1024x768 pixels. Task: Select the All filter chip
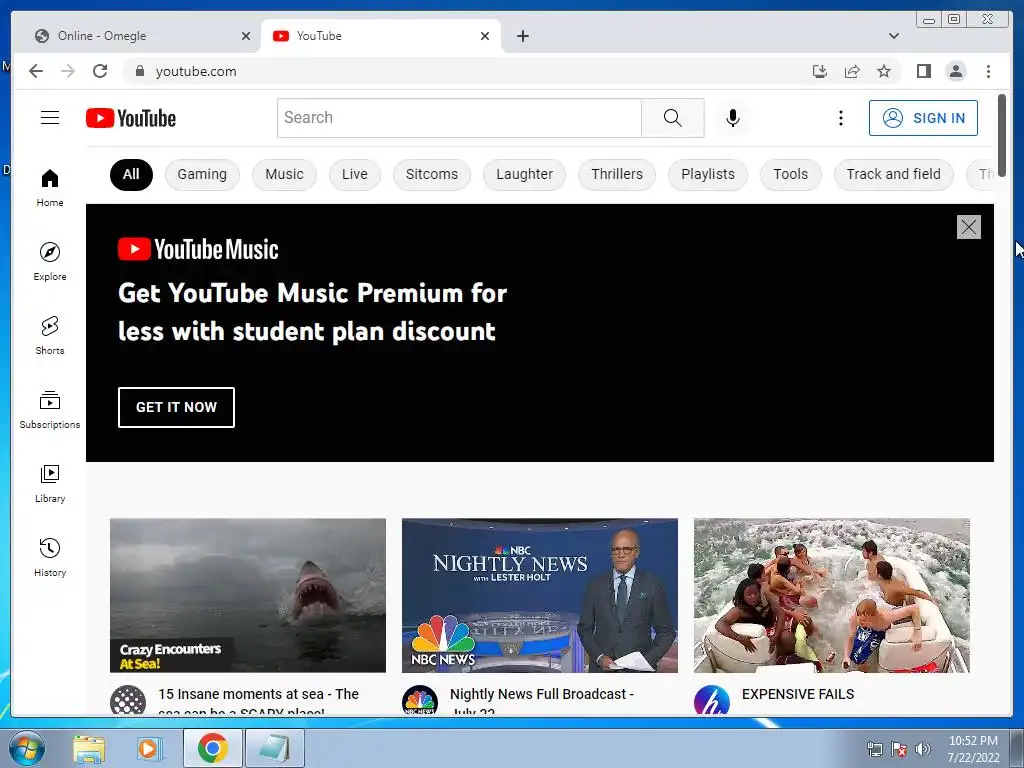[131, 174]
